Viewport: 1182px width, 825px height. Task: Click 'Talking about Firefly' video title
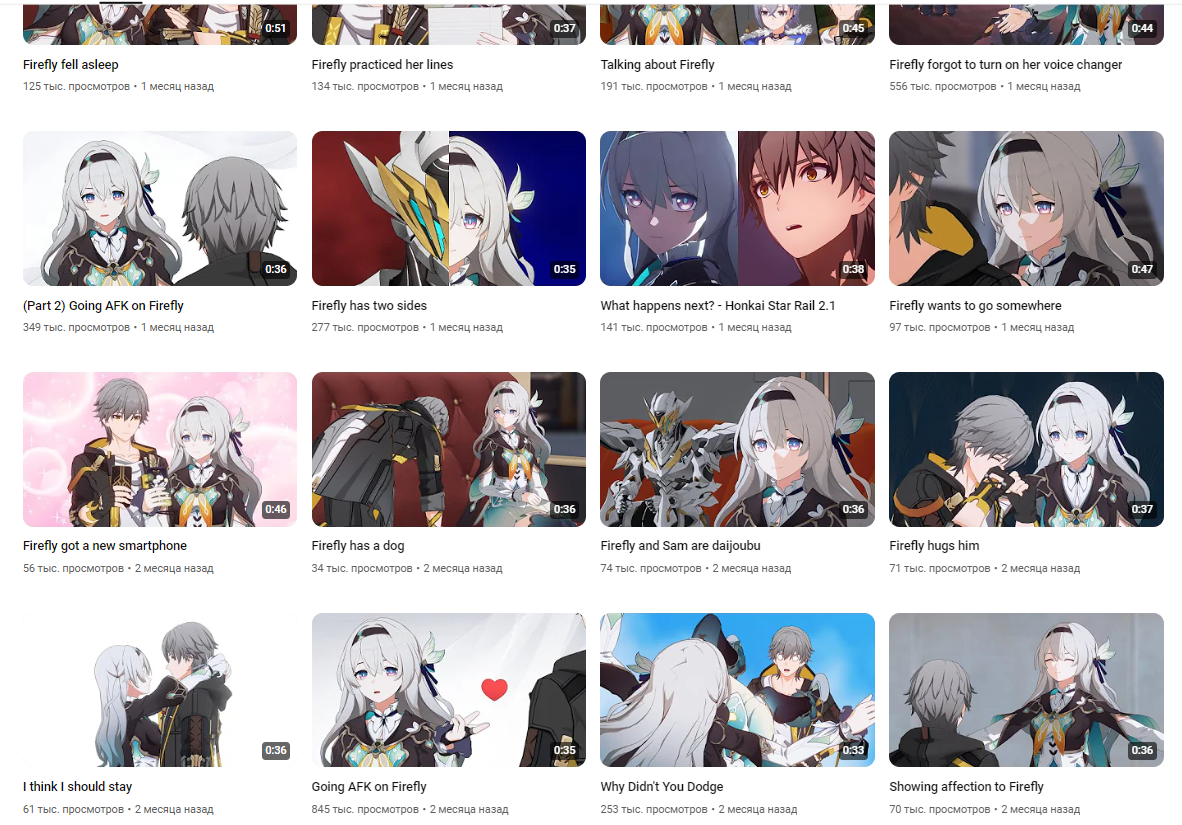click(x=657, y=65)
